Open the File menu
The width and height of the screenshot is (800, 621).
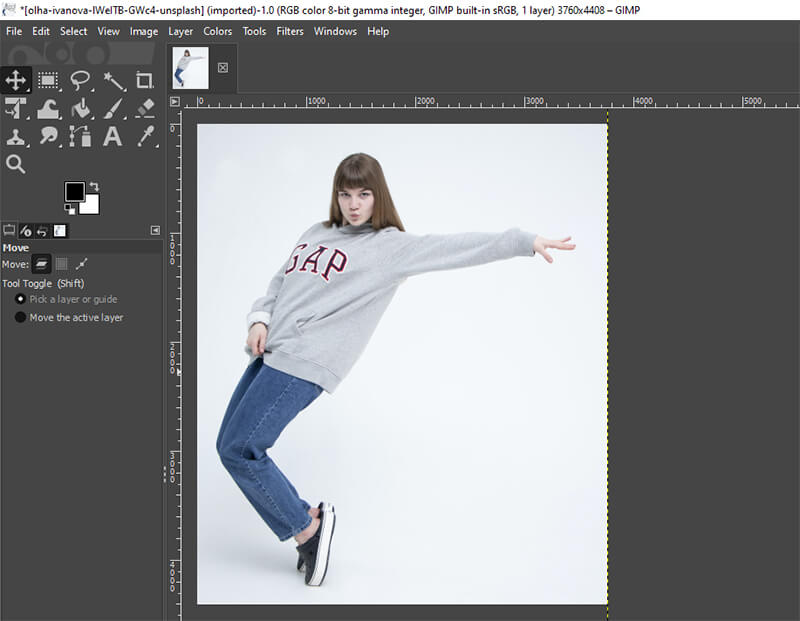[x=14, y=31]
